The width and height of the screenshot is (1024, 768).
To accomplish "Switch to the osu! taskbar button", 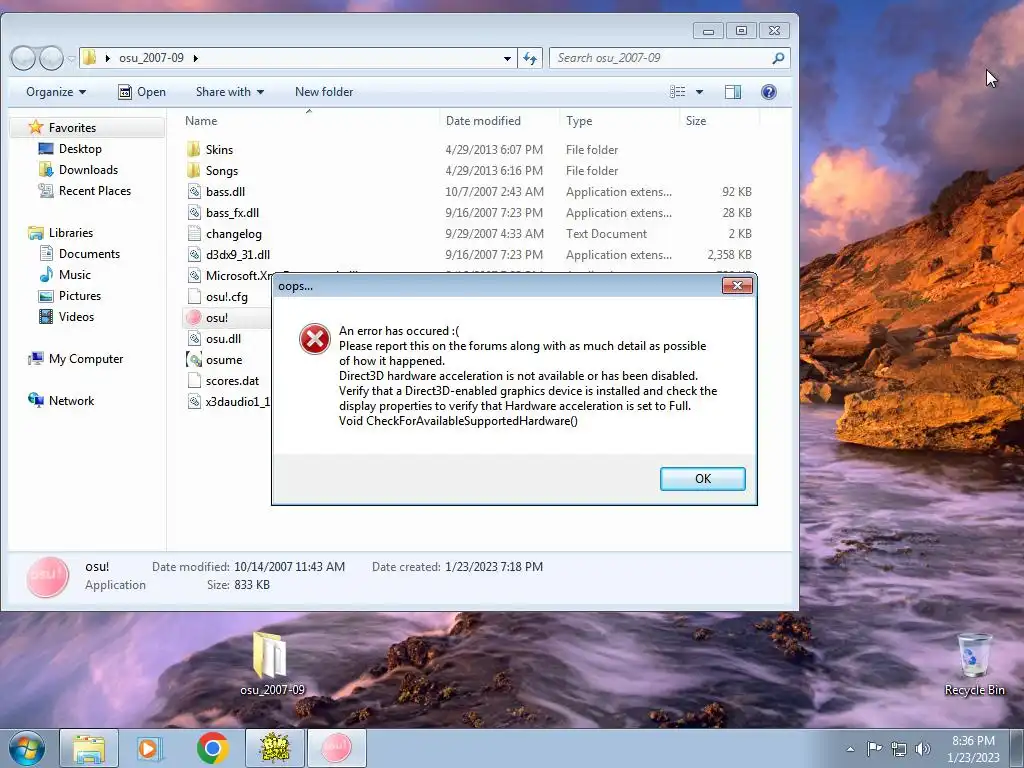I will pyautogui.click(x=336, y=748).
